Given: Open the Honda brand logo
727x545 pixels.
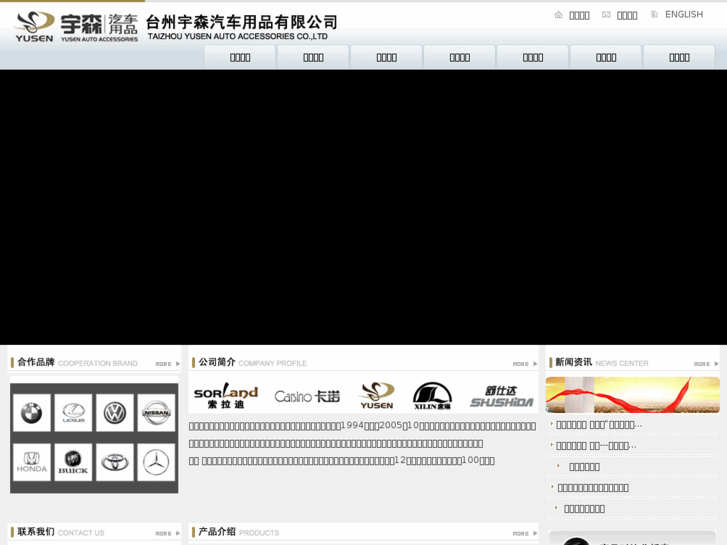Looking at the screenshot, I should click(32, 462).
